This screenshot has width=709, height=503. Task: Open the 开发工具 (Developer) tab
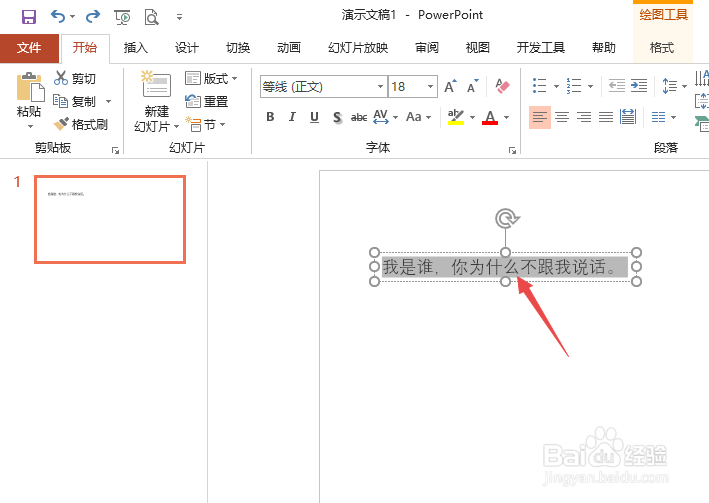pos(541,48)
